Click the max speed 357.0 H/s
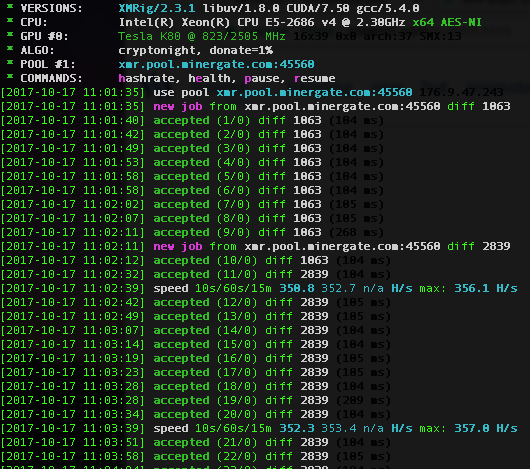The height and width of the screenshot is (469, 530). tap(486, 428)
